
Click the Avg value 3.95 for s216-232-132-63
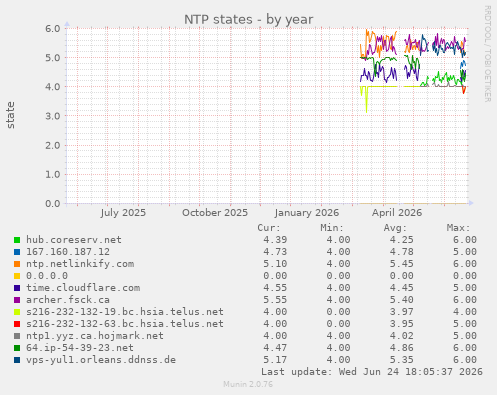coord(402,324)
